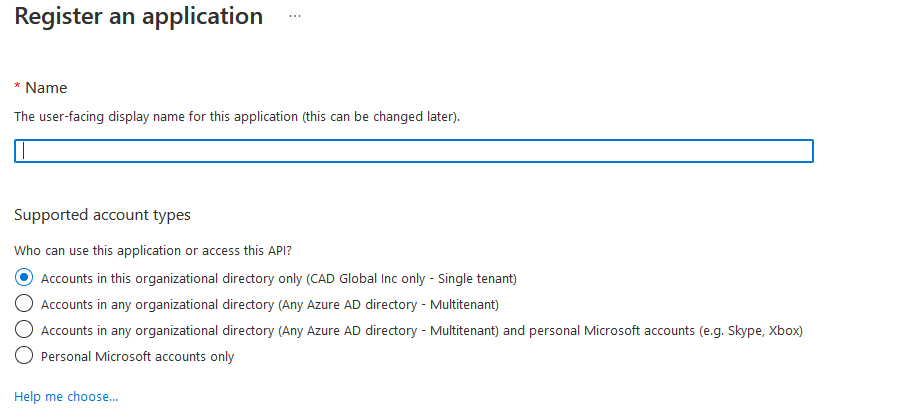Click the 'Register an application' page heading
The width and height of the screenshot is (923, 418).
tap(139, 17)
